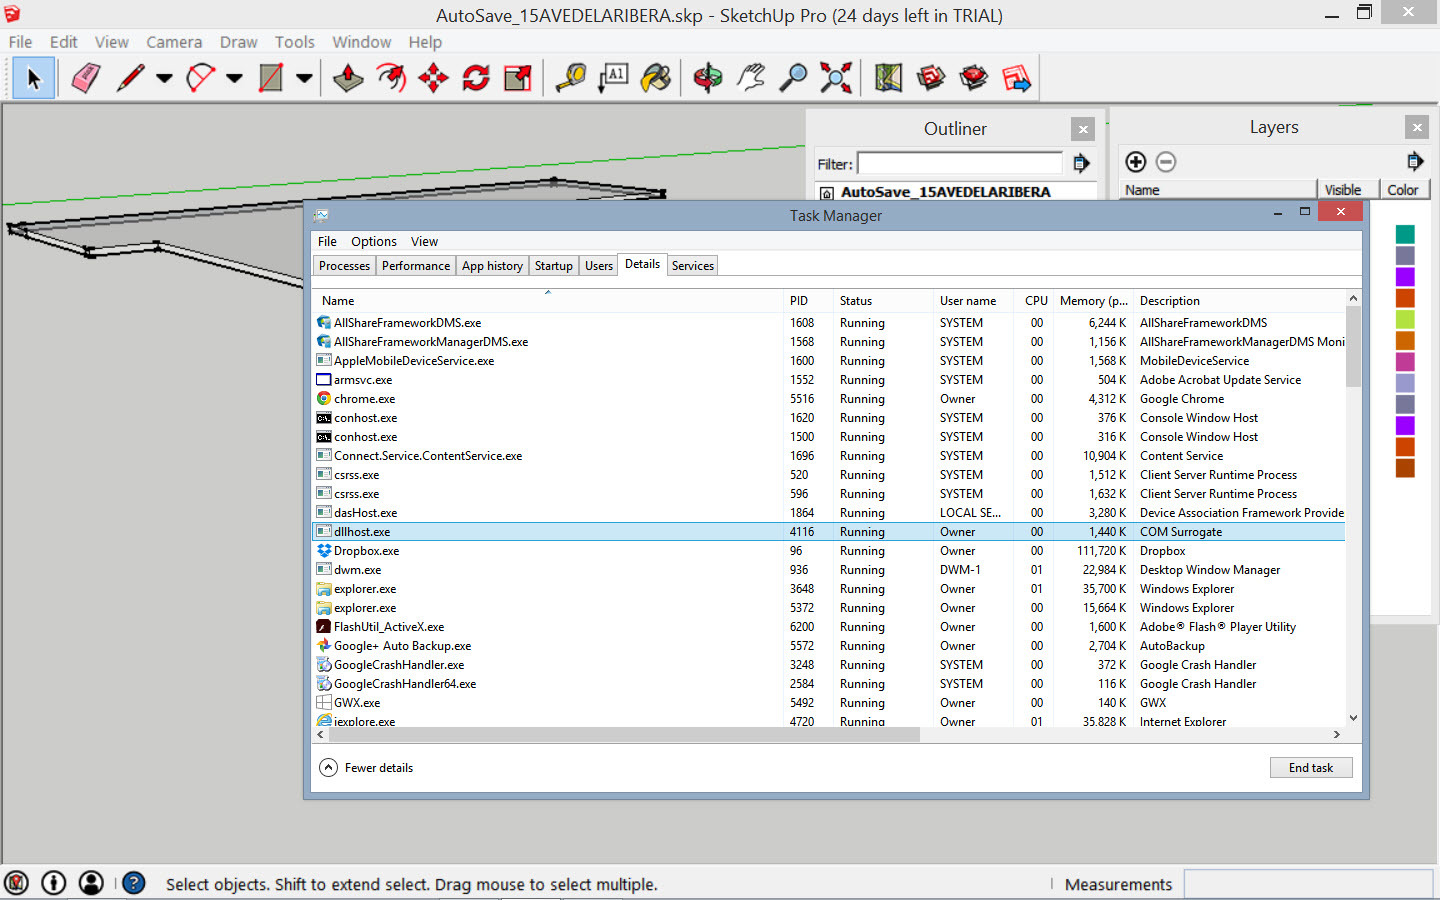The height and width of the screenshot is (900, 1440).
Task: Expand the Line tool dropdown arrow
Action: (x=164, y=78)
